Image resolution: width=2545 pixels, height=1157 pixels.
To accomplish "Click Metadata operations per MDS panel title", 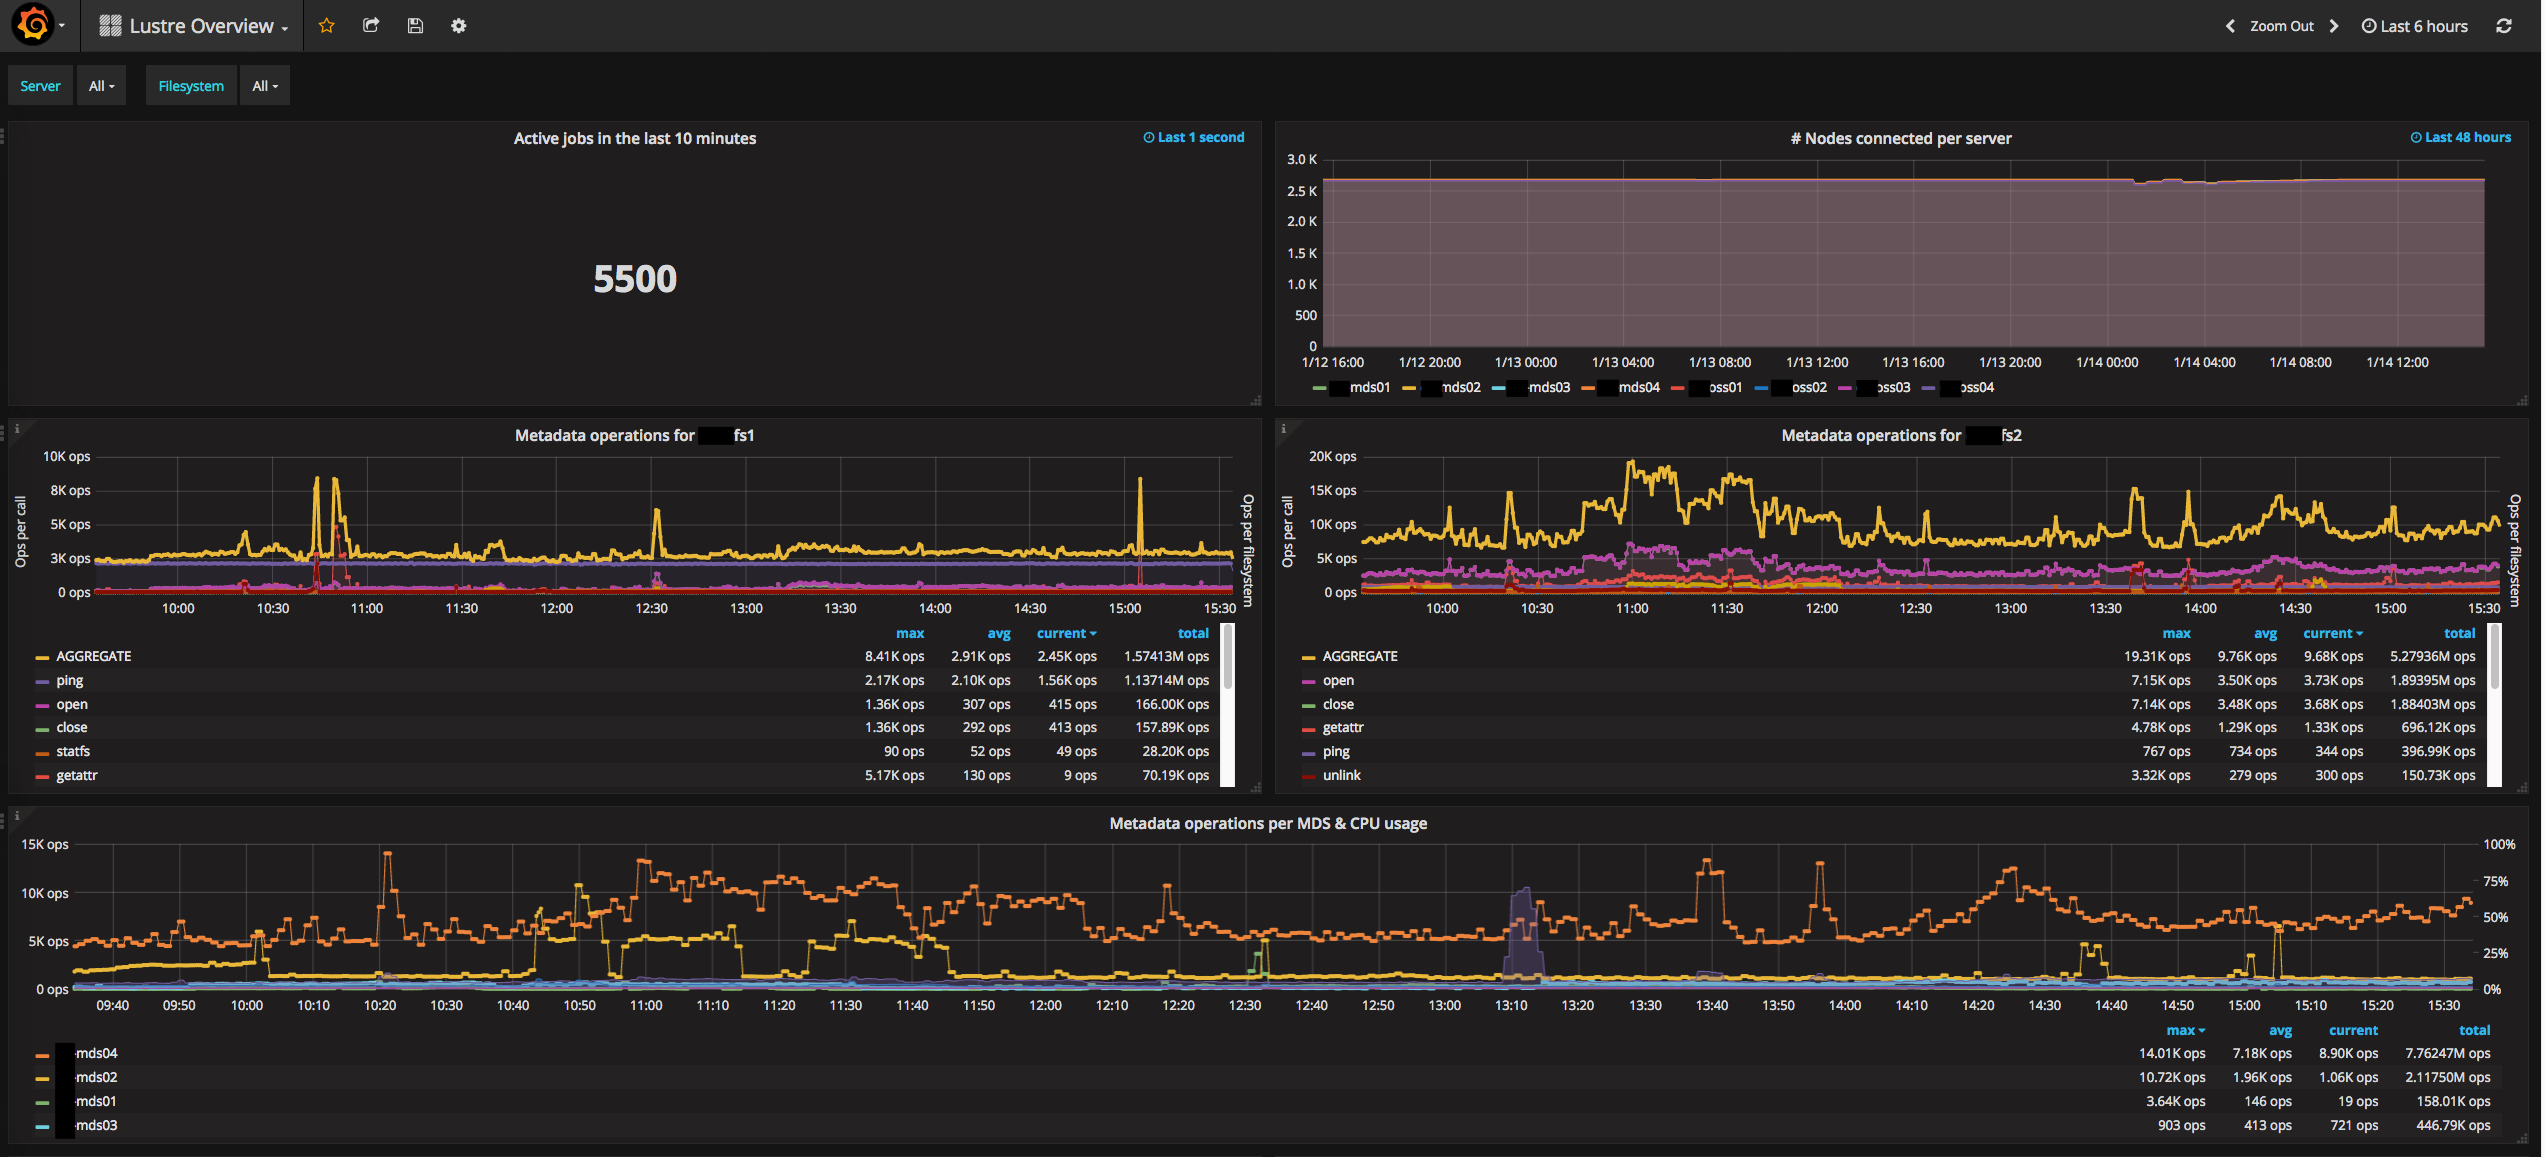I will click(x=1267, y=824).
